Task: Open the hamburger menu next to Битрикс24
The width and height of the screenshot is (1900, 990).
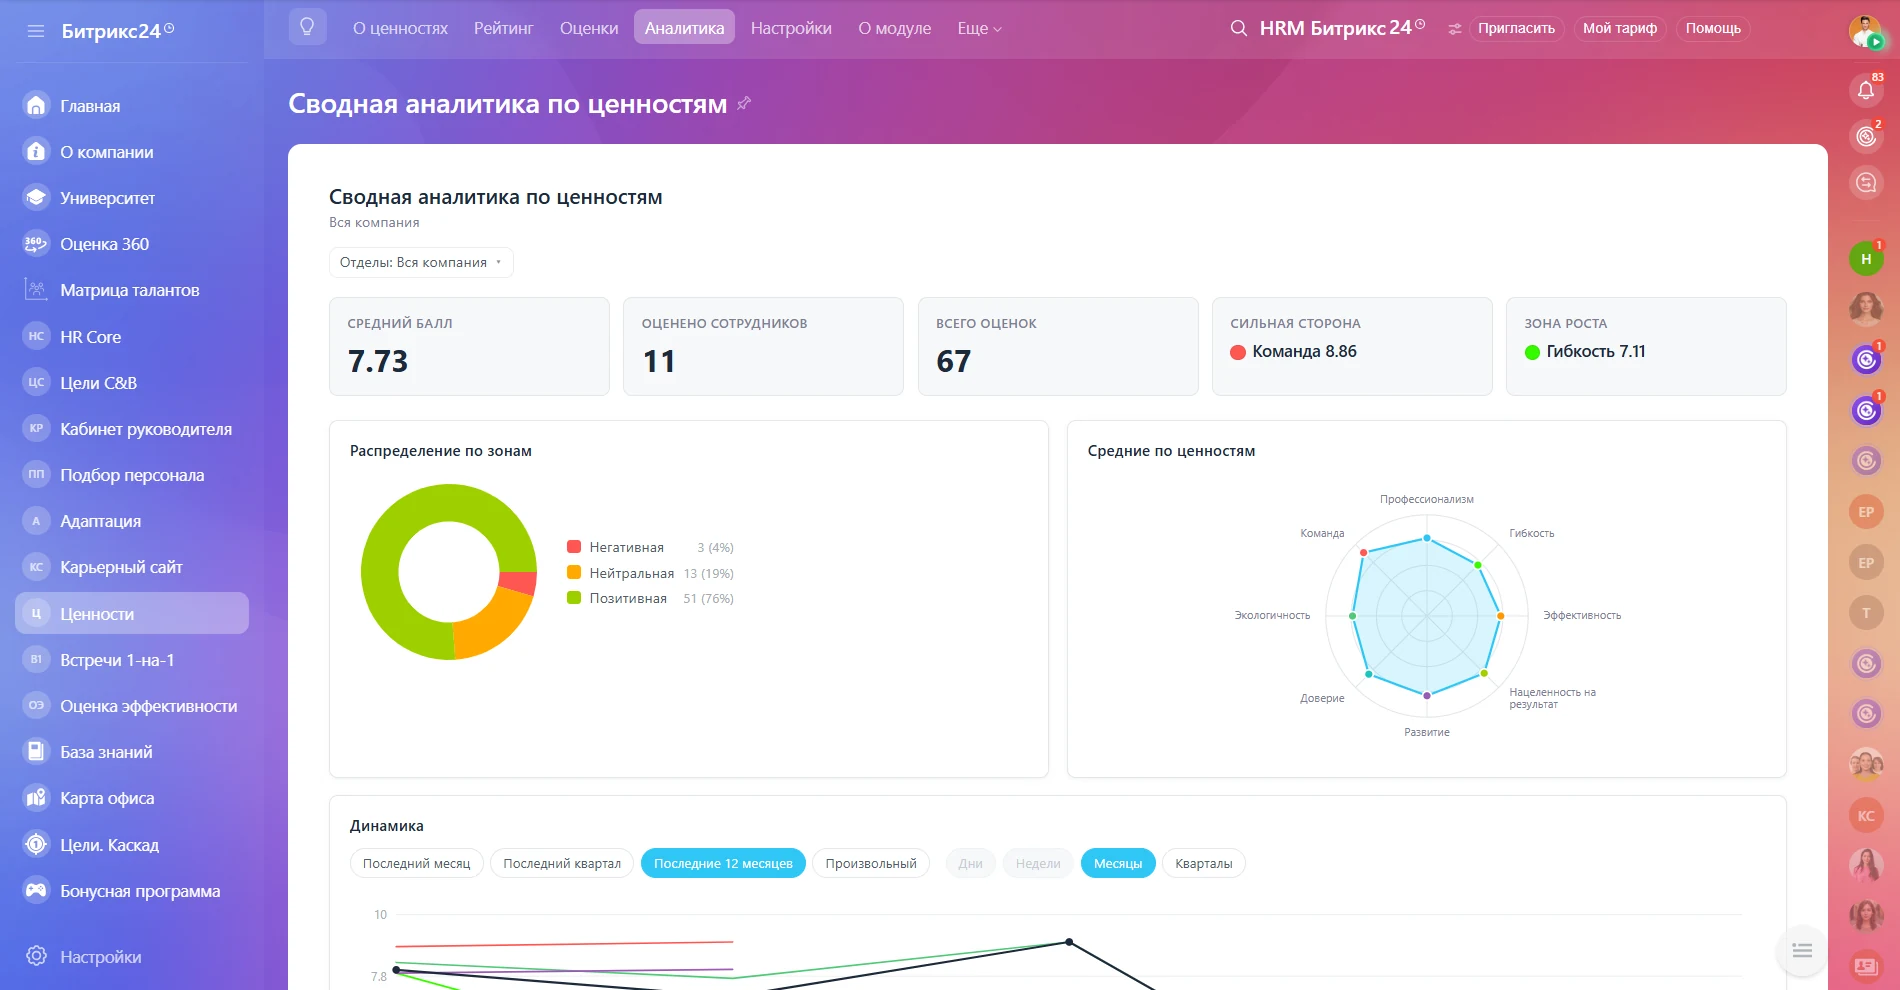Action: pos(36,31)
